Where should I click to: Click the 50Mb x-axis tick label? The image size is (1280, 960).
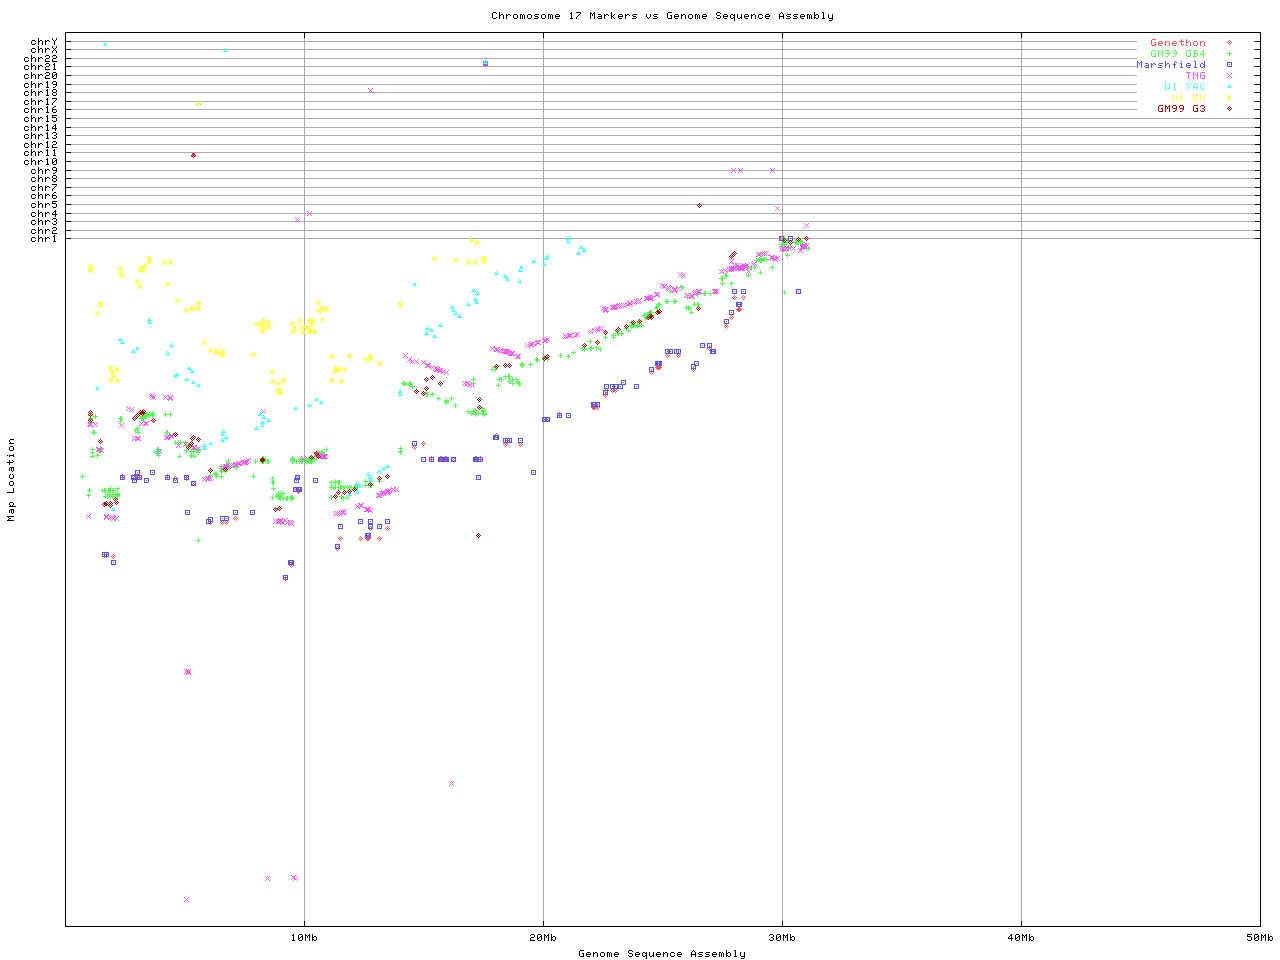pyautogui.click(x=1259, y=938)
